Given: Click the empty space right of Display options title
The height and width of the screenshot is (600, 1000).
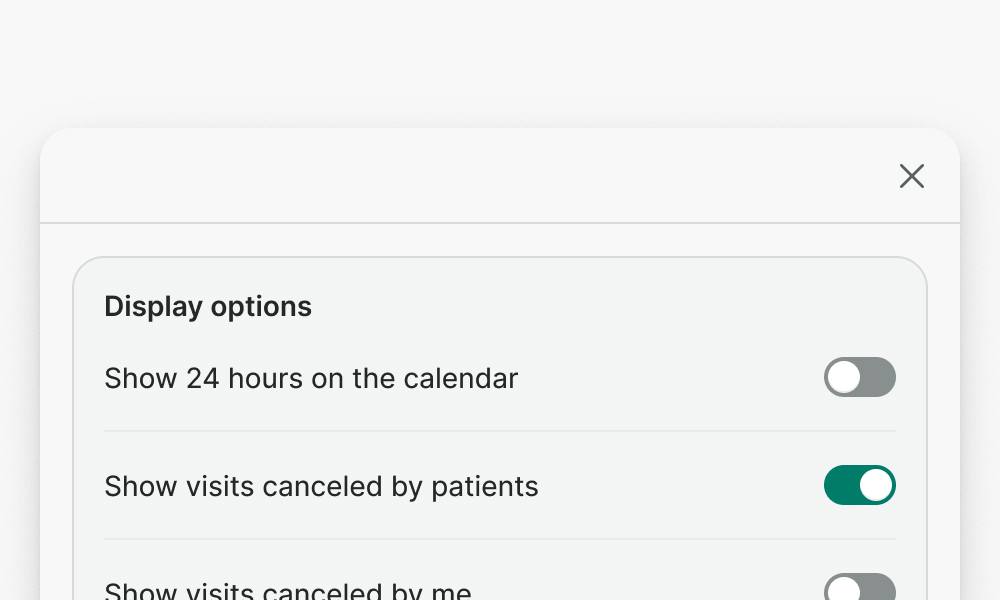Looking at the screenshot, I should click(x=600, y=306).
